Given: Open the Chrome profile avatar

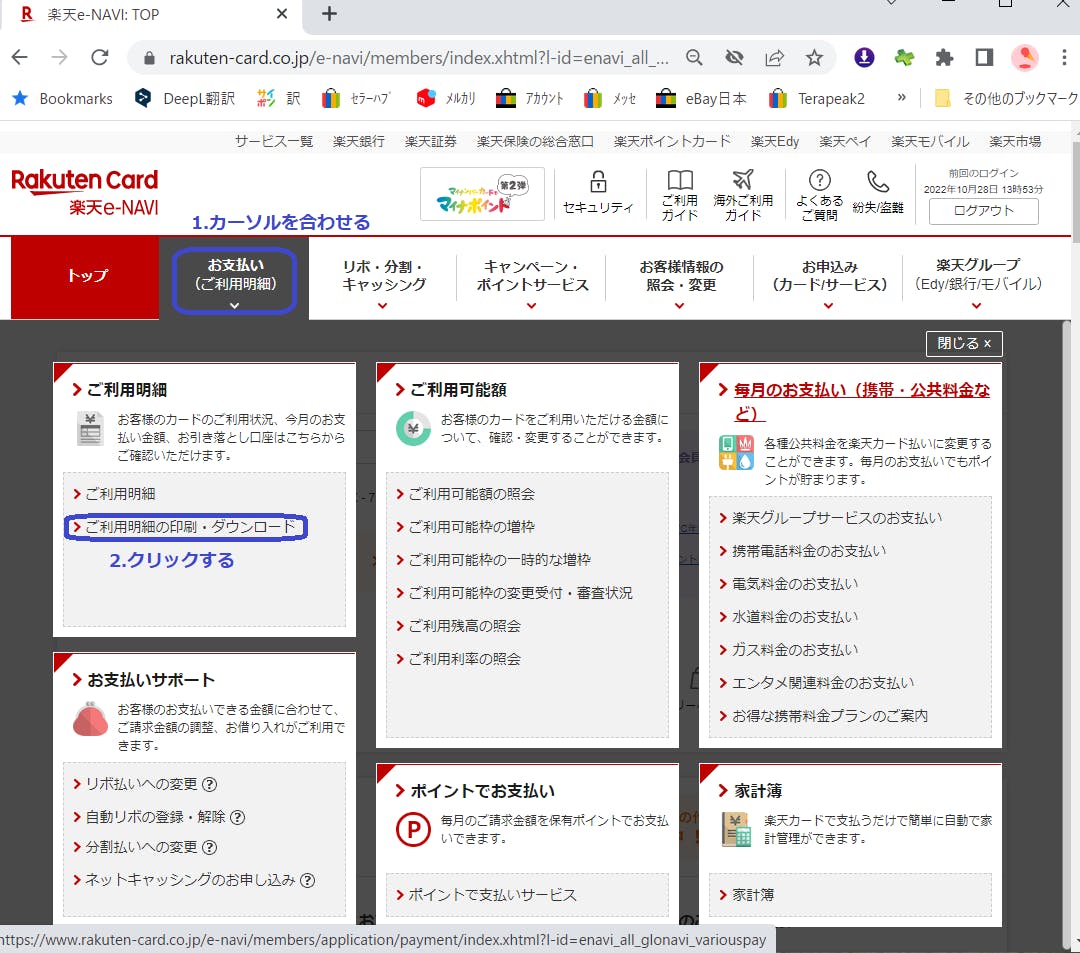Looking at the screenshot, I should pyautogui.click(x=1024, y=58).
